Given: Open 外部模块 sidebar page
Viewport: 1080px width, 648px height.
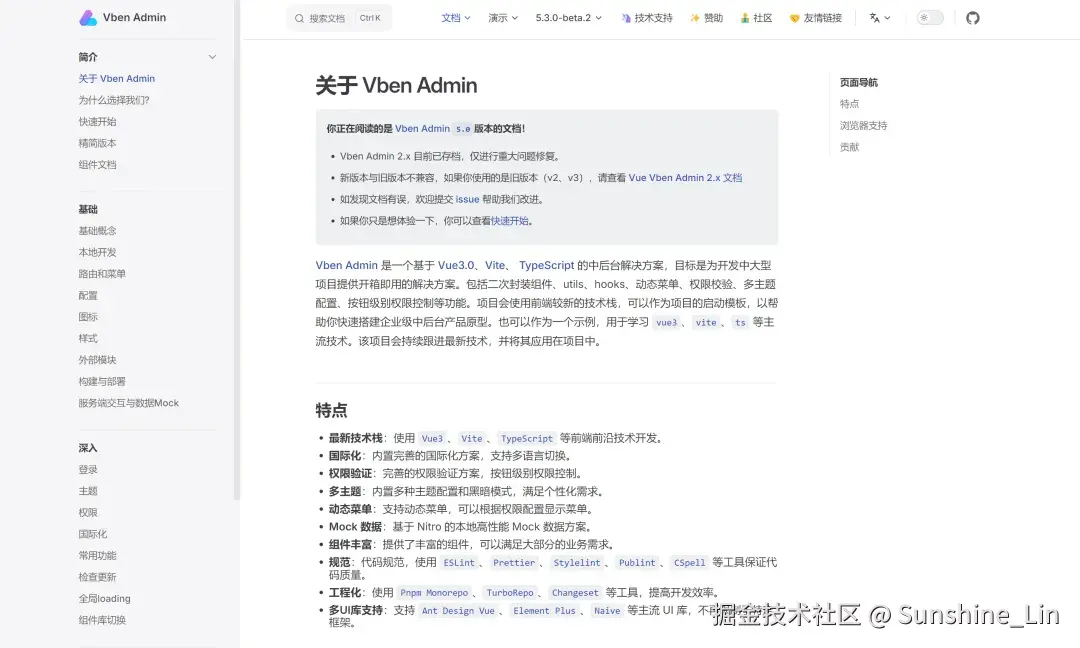Looking at the screenshot, I should pos(97,359).
